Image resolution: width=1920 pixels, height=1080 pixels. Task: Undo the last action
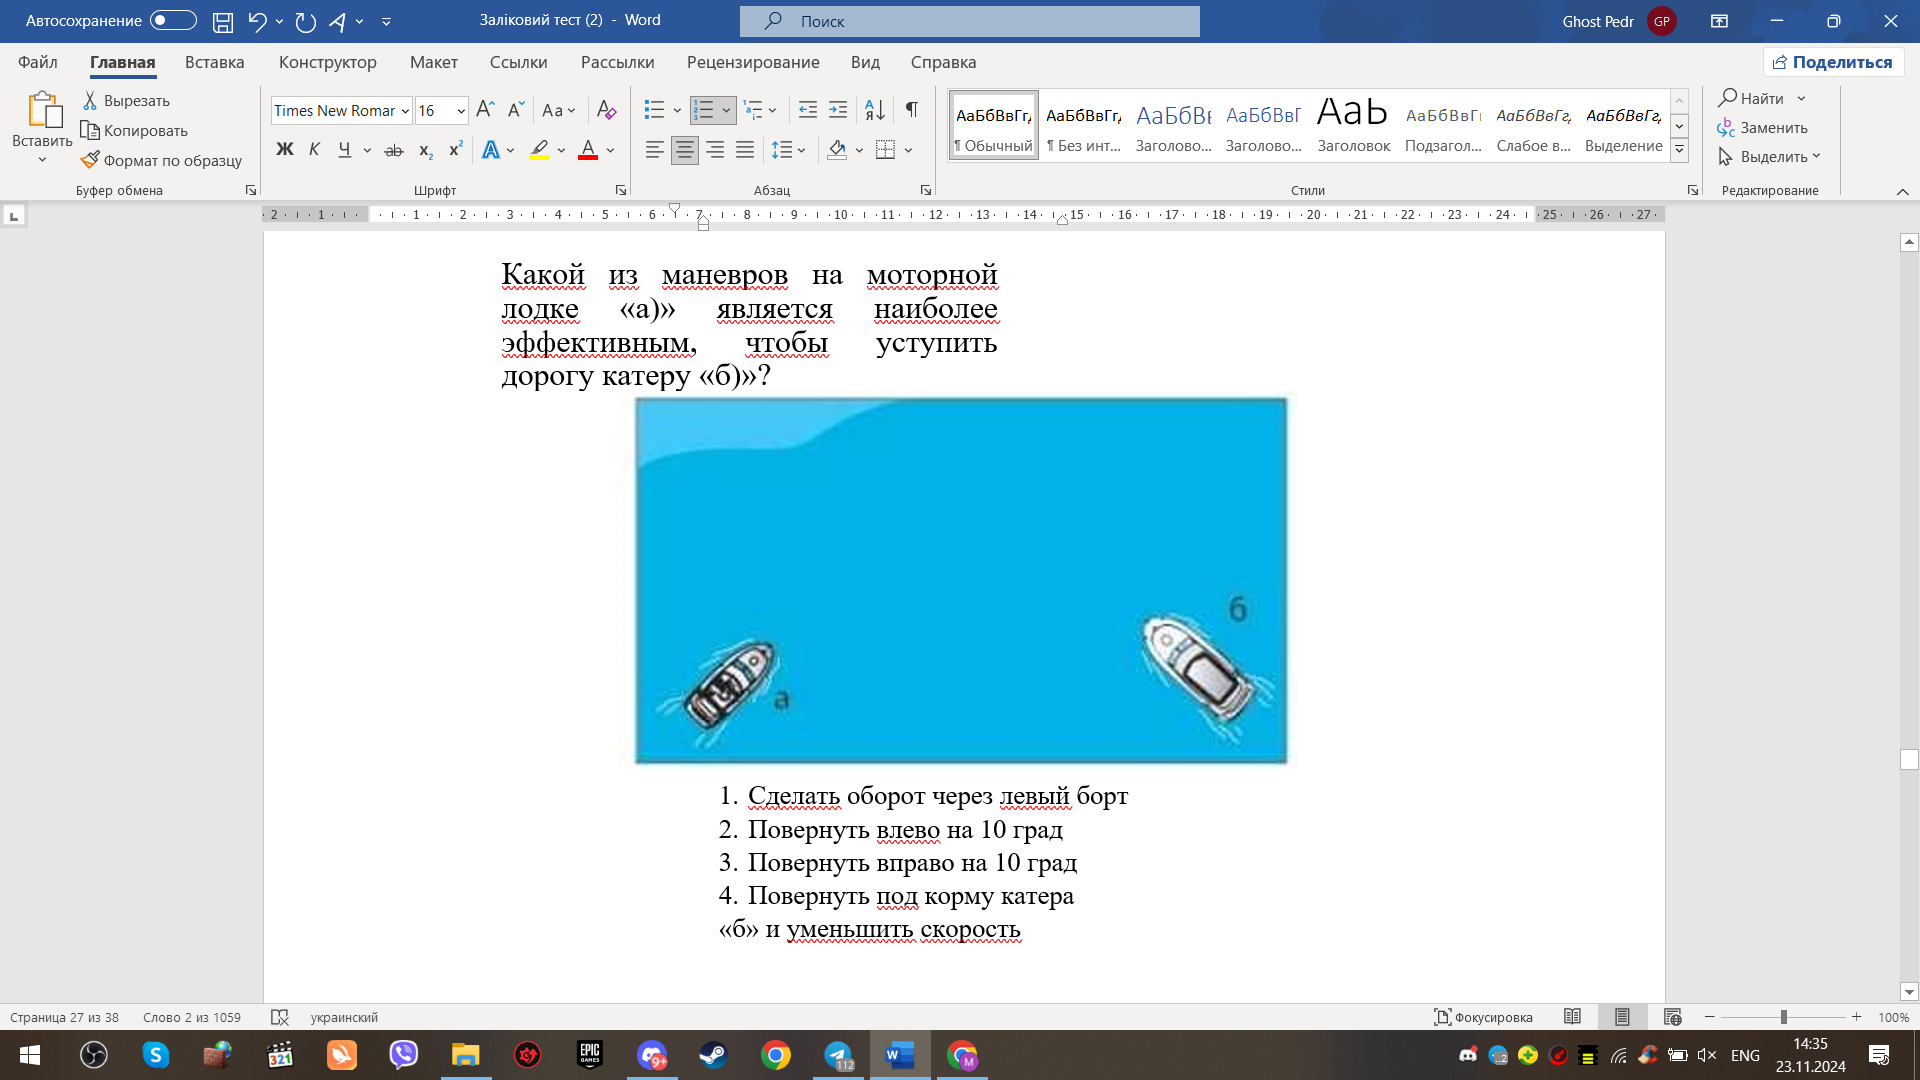click(257, 21)
